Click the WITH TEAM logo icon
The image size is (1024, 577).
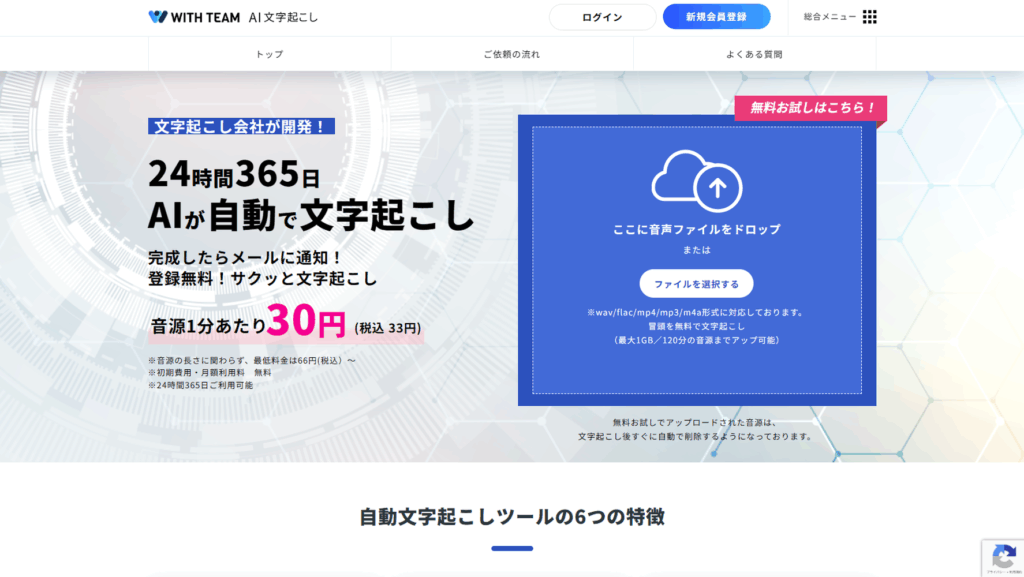tap(157, 17)
